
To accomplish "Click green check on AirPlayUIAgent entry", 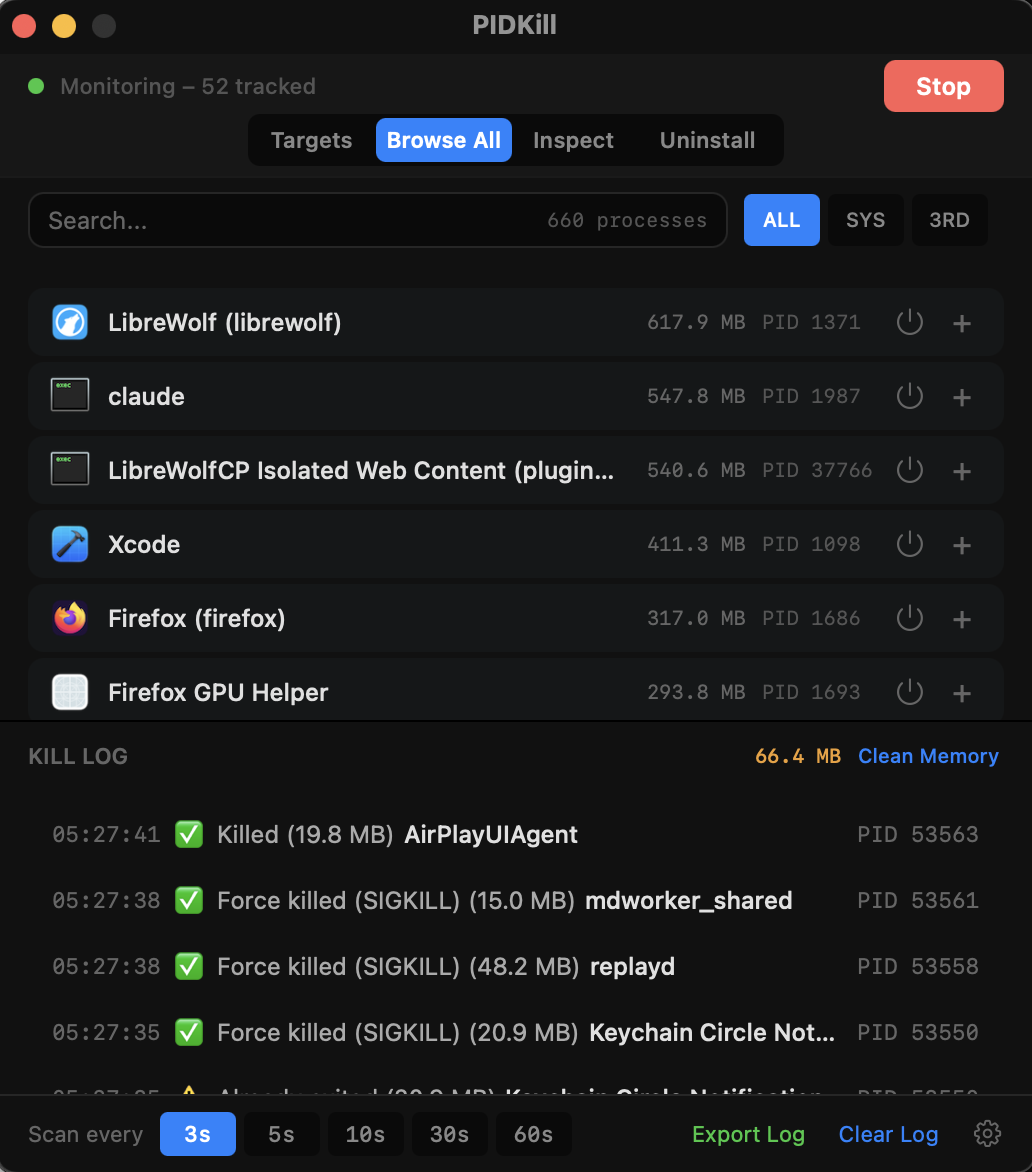I will pyautogui.click(x=189, y=834).
